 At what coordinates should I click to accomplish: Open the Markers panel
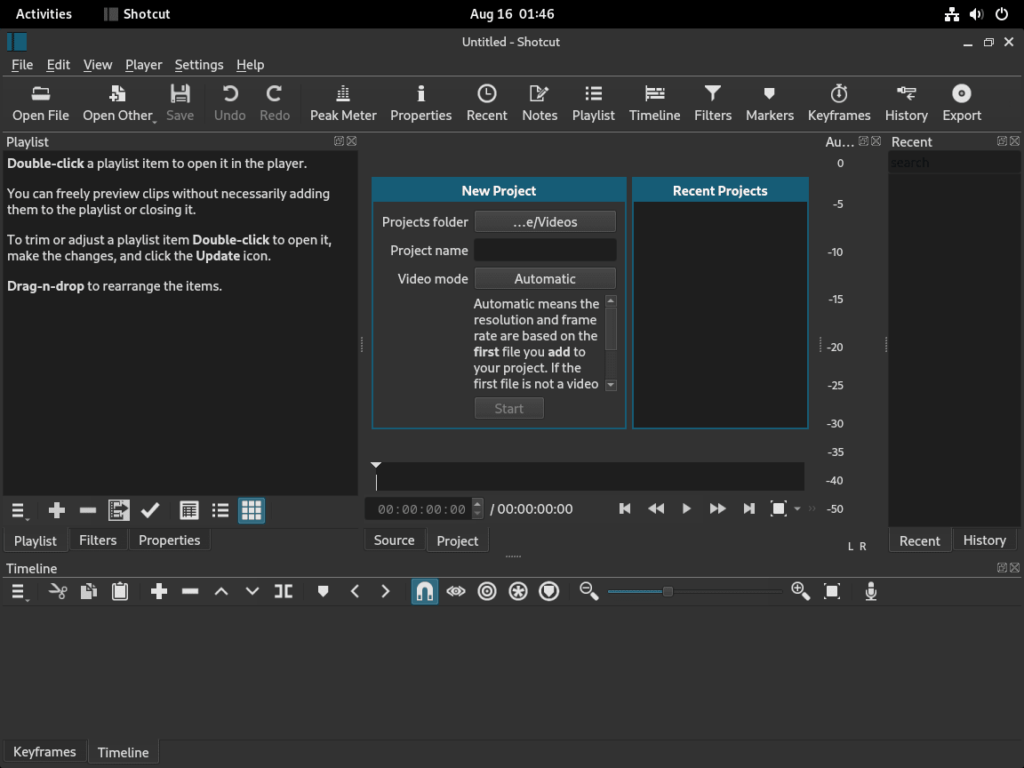[769, 103]
